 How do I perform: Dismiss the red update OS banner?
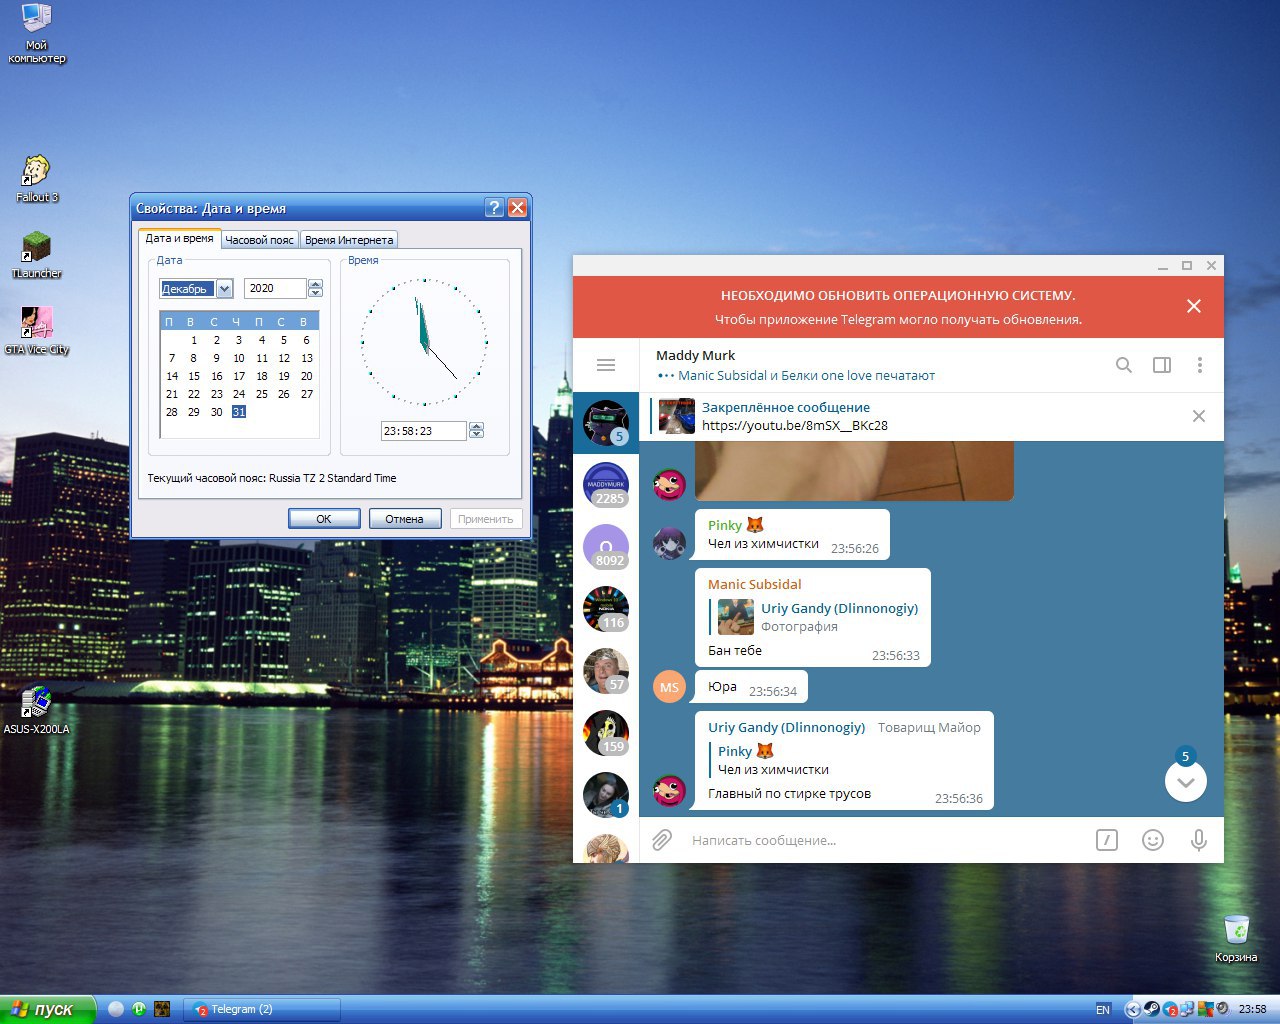point(1194,306)
